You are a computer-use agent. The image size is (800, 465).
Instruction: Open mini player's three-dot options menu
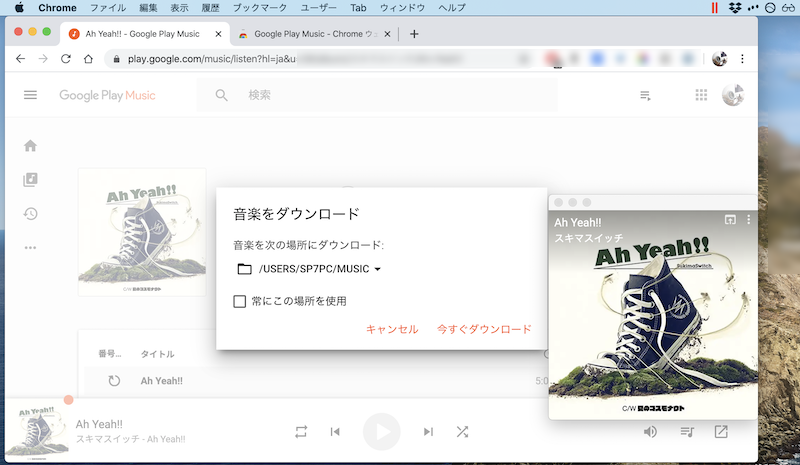point(748,219)
